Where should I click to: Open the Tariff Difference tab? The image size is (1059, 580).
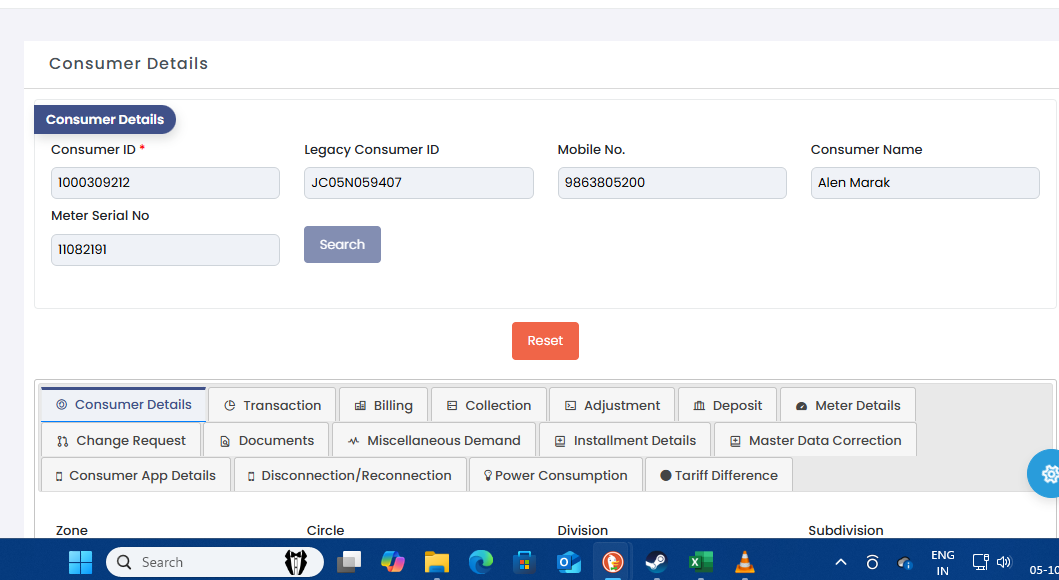[x=719, y=475]
